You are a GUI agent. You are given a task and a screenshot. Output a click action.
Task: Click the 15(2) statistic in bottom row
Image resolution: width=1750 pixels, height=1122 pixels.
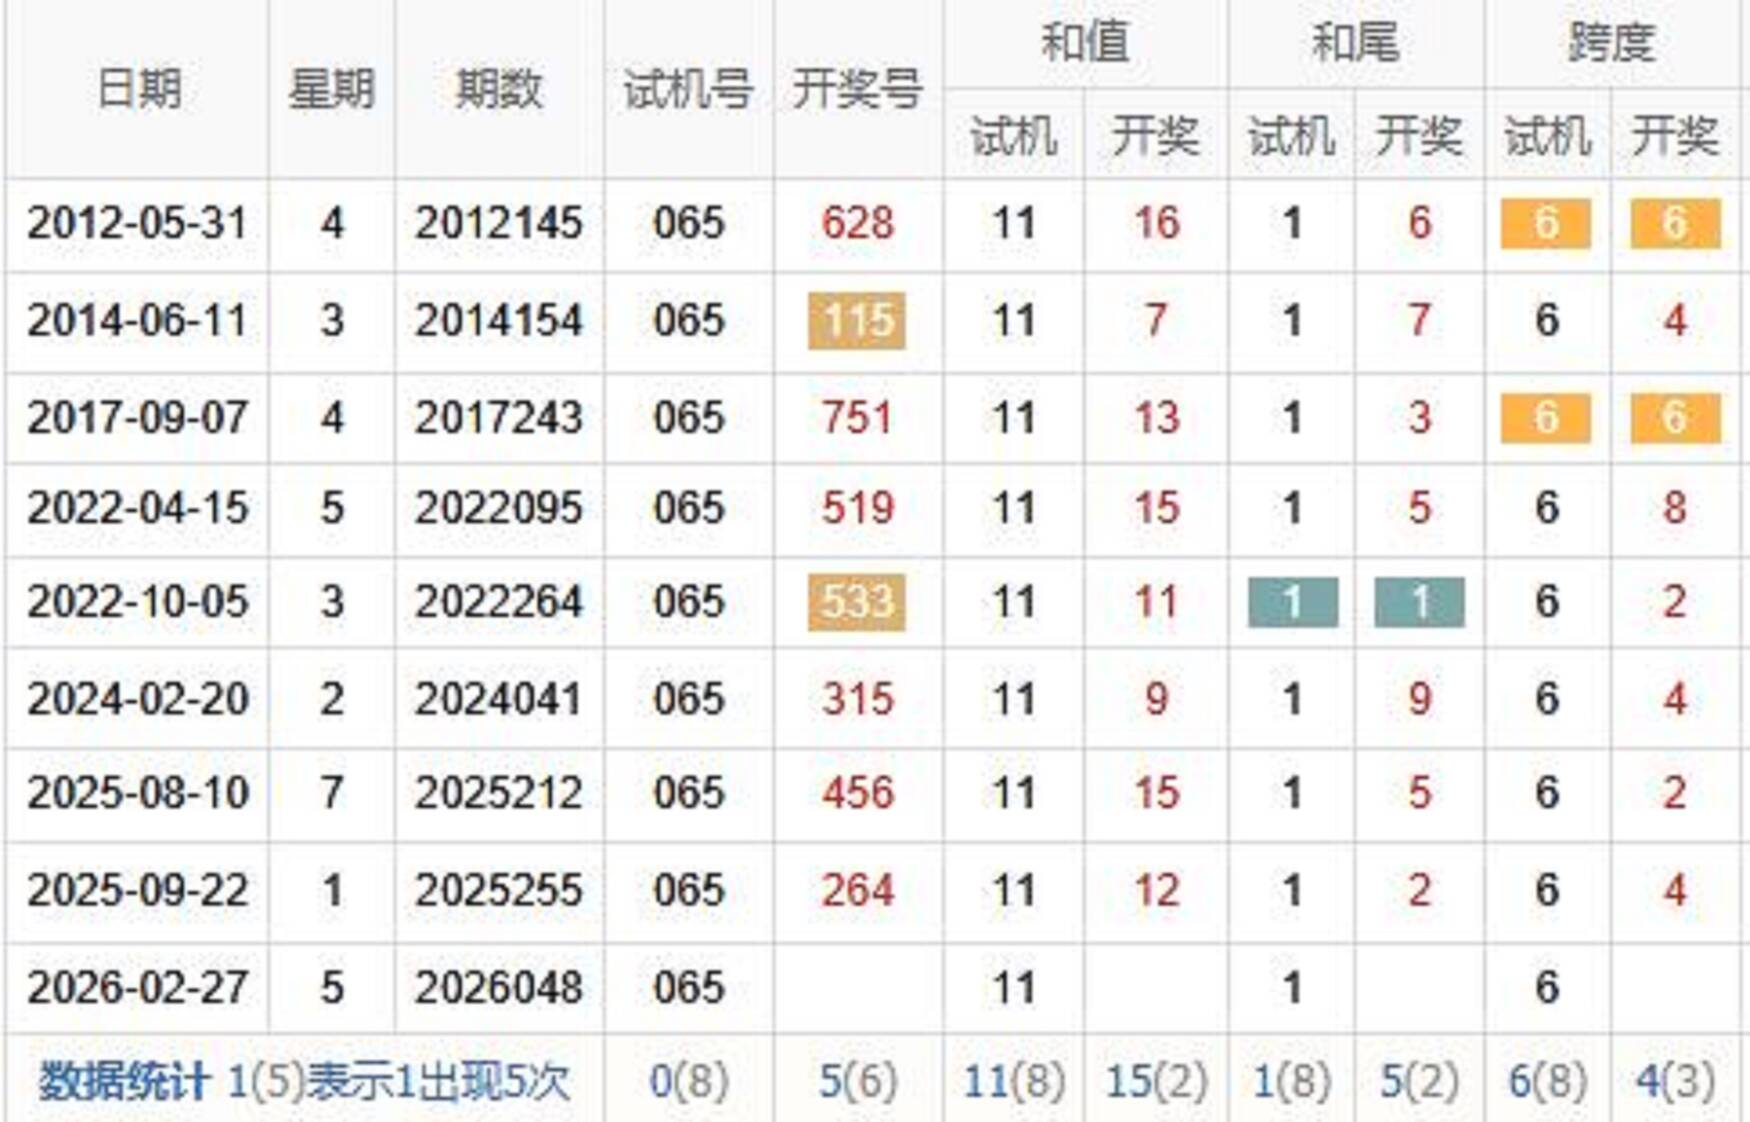[1156, 1081]
